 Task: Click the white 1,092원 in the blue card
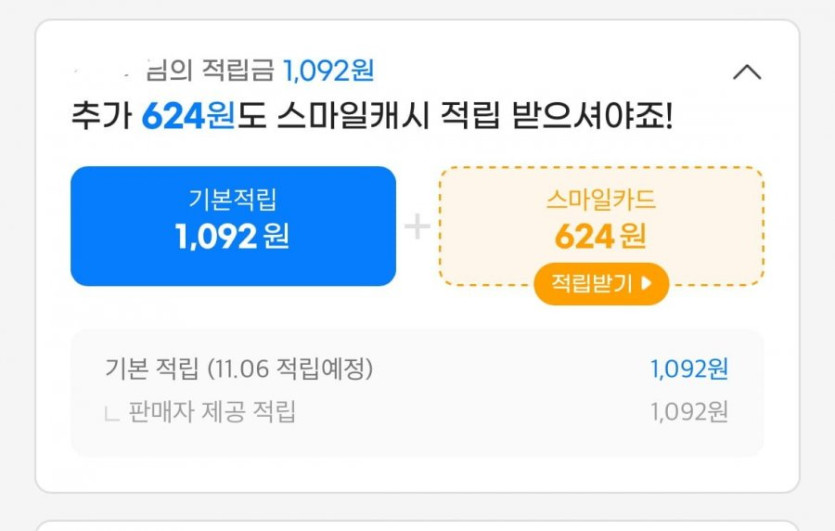[x=233, y=237]
